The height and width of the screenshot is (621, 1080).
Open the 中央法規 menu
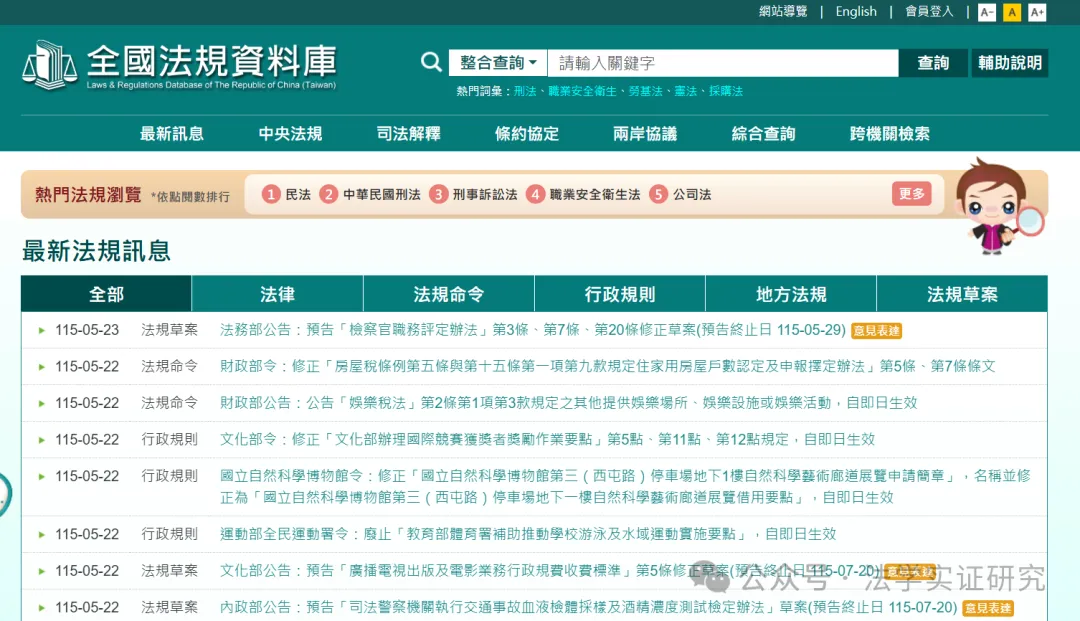(x=290, y=134)
